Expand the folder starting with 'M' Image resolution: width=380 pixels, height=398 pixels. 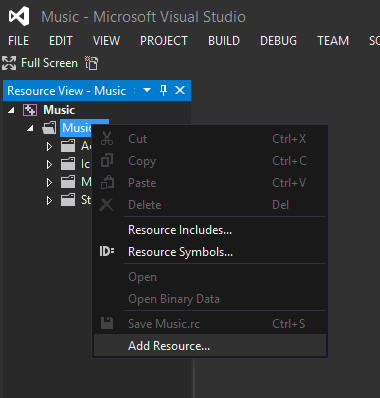[x=49, y=182]
